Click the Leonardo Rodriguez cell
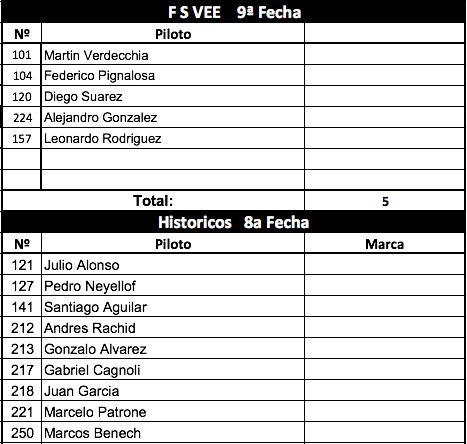 [173, 139]
